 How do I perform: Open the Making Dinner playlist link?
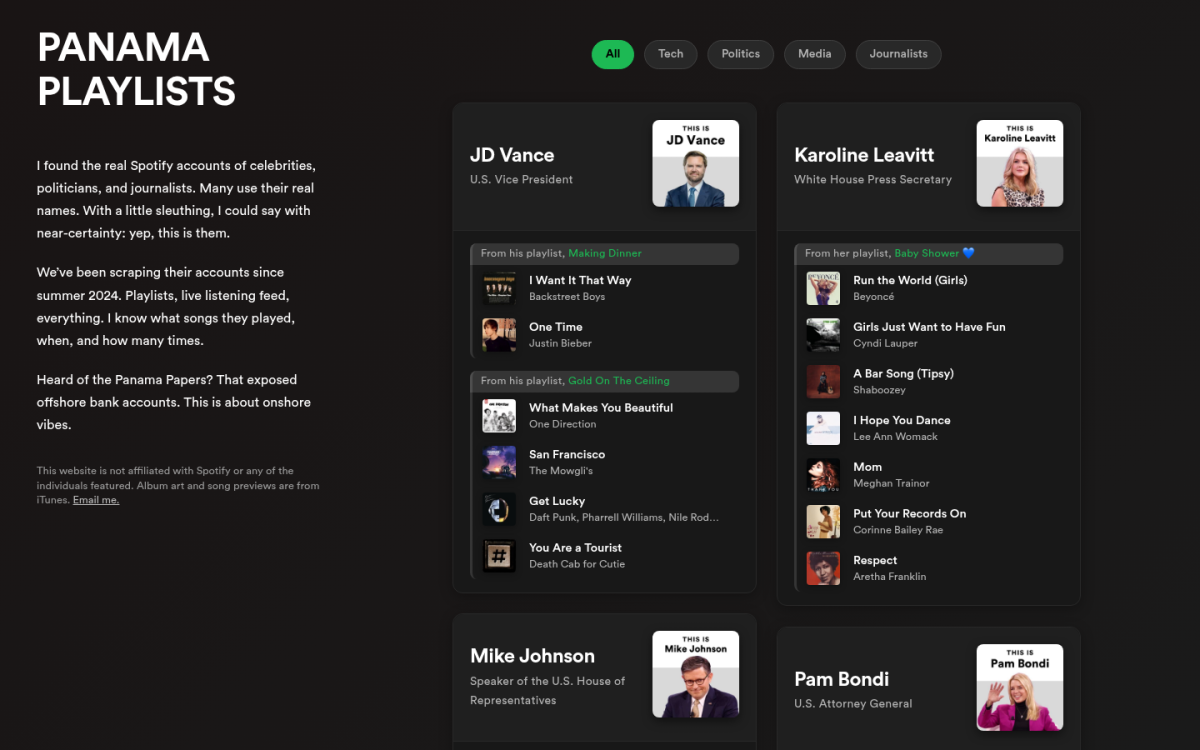tap(605, 254)
